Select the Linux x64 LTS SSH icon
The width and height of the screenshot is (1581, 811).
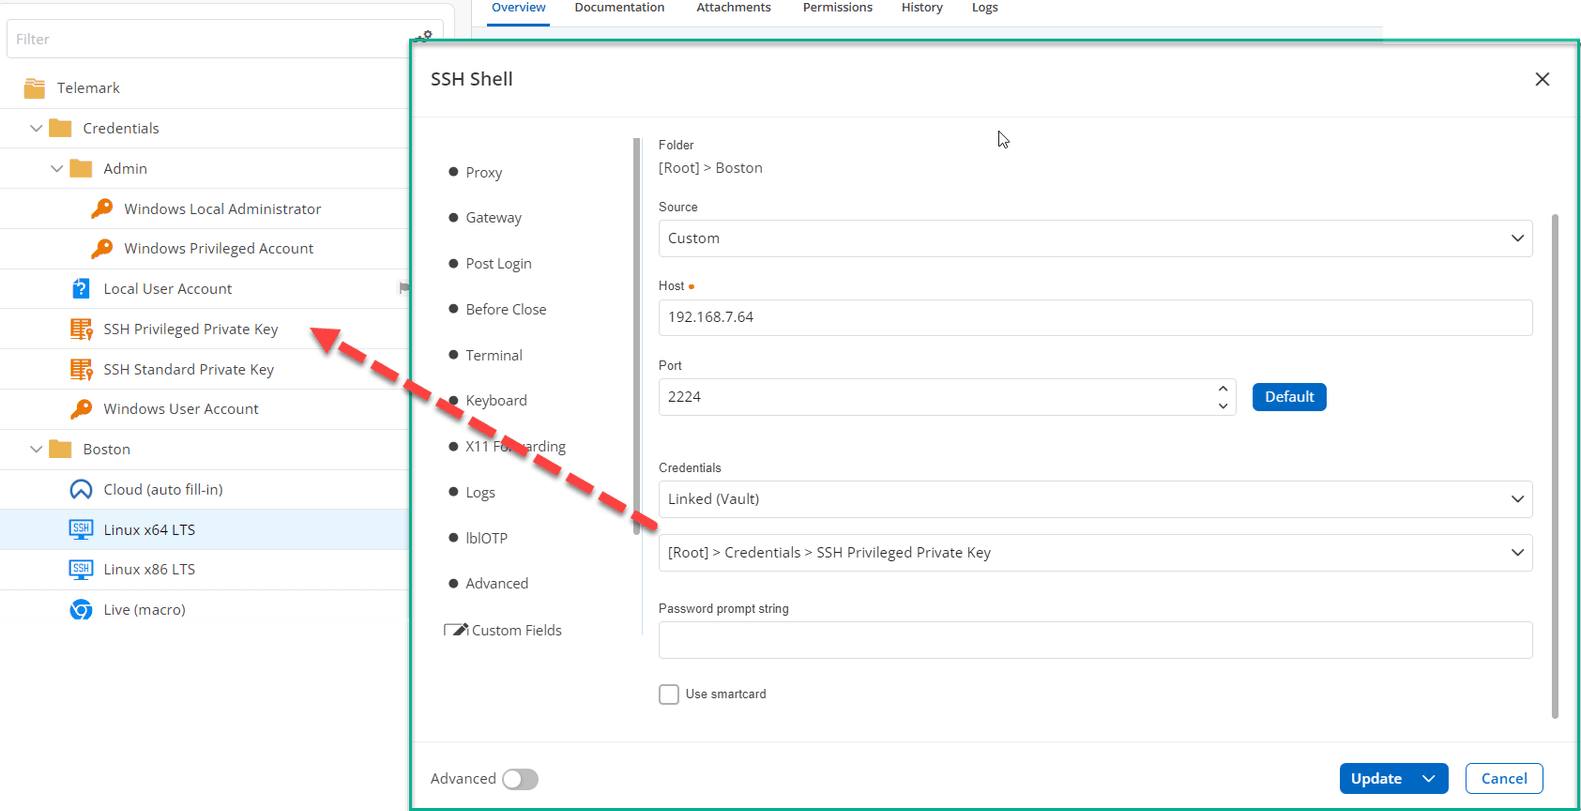(x=81, y=529)
